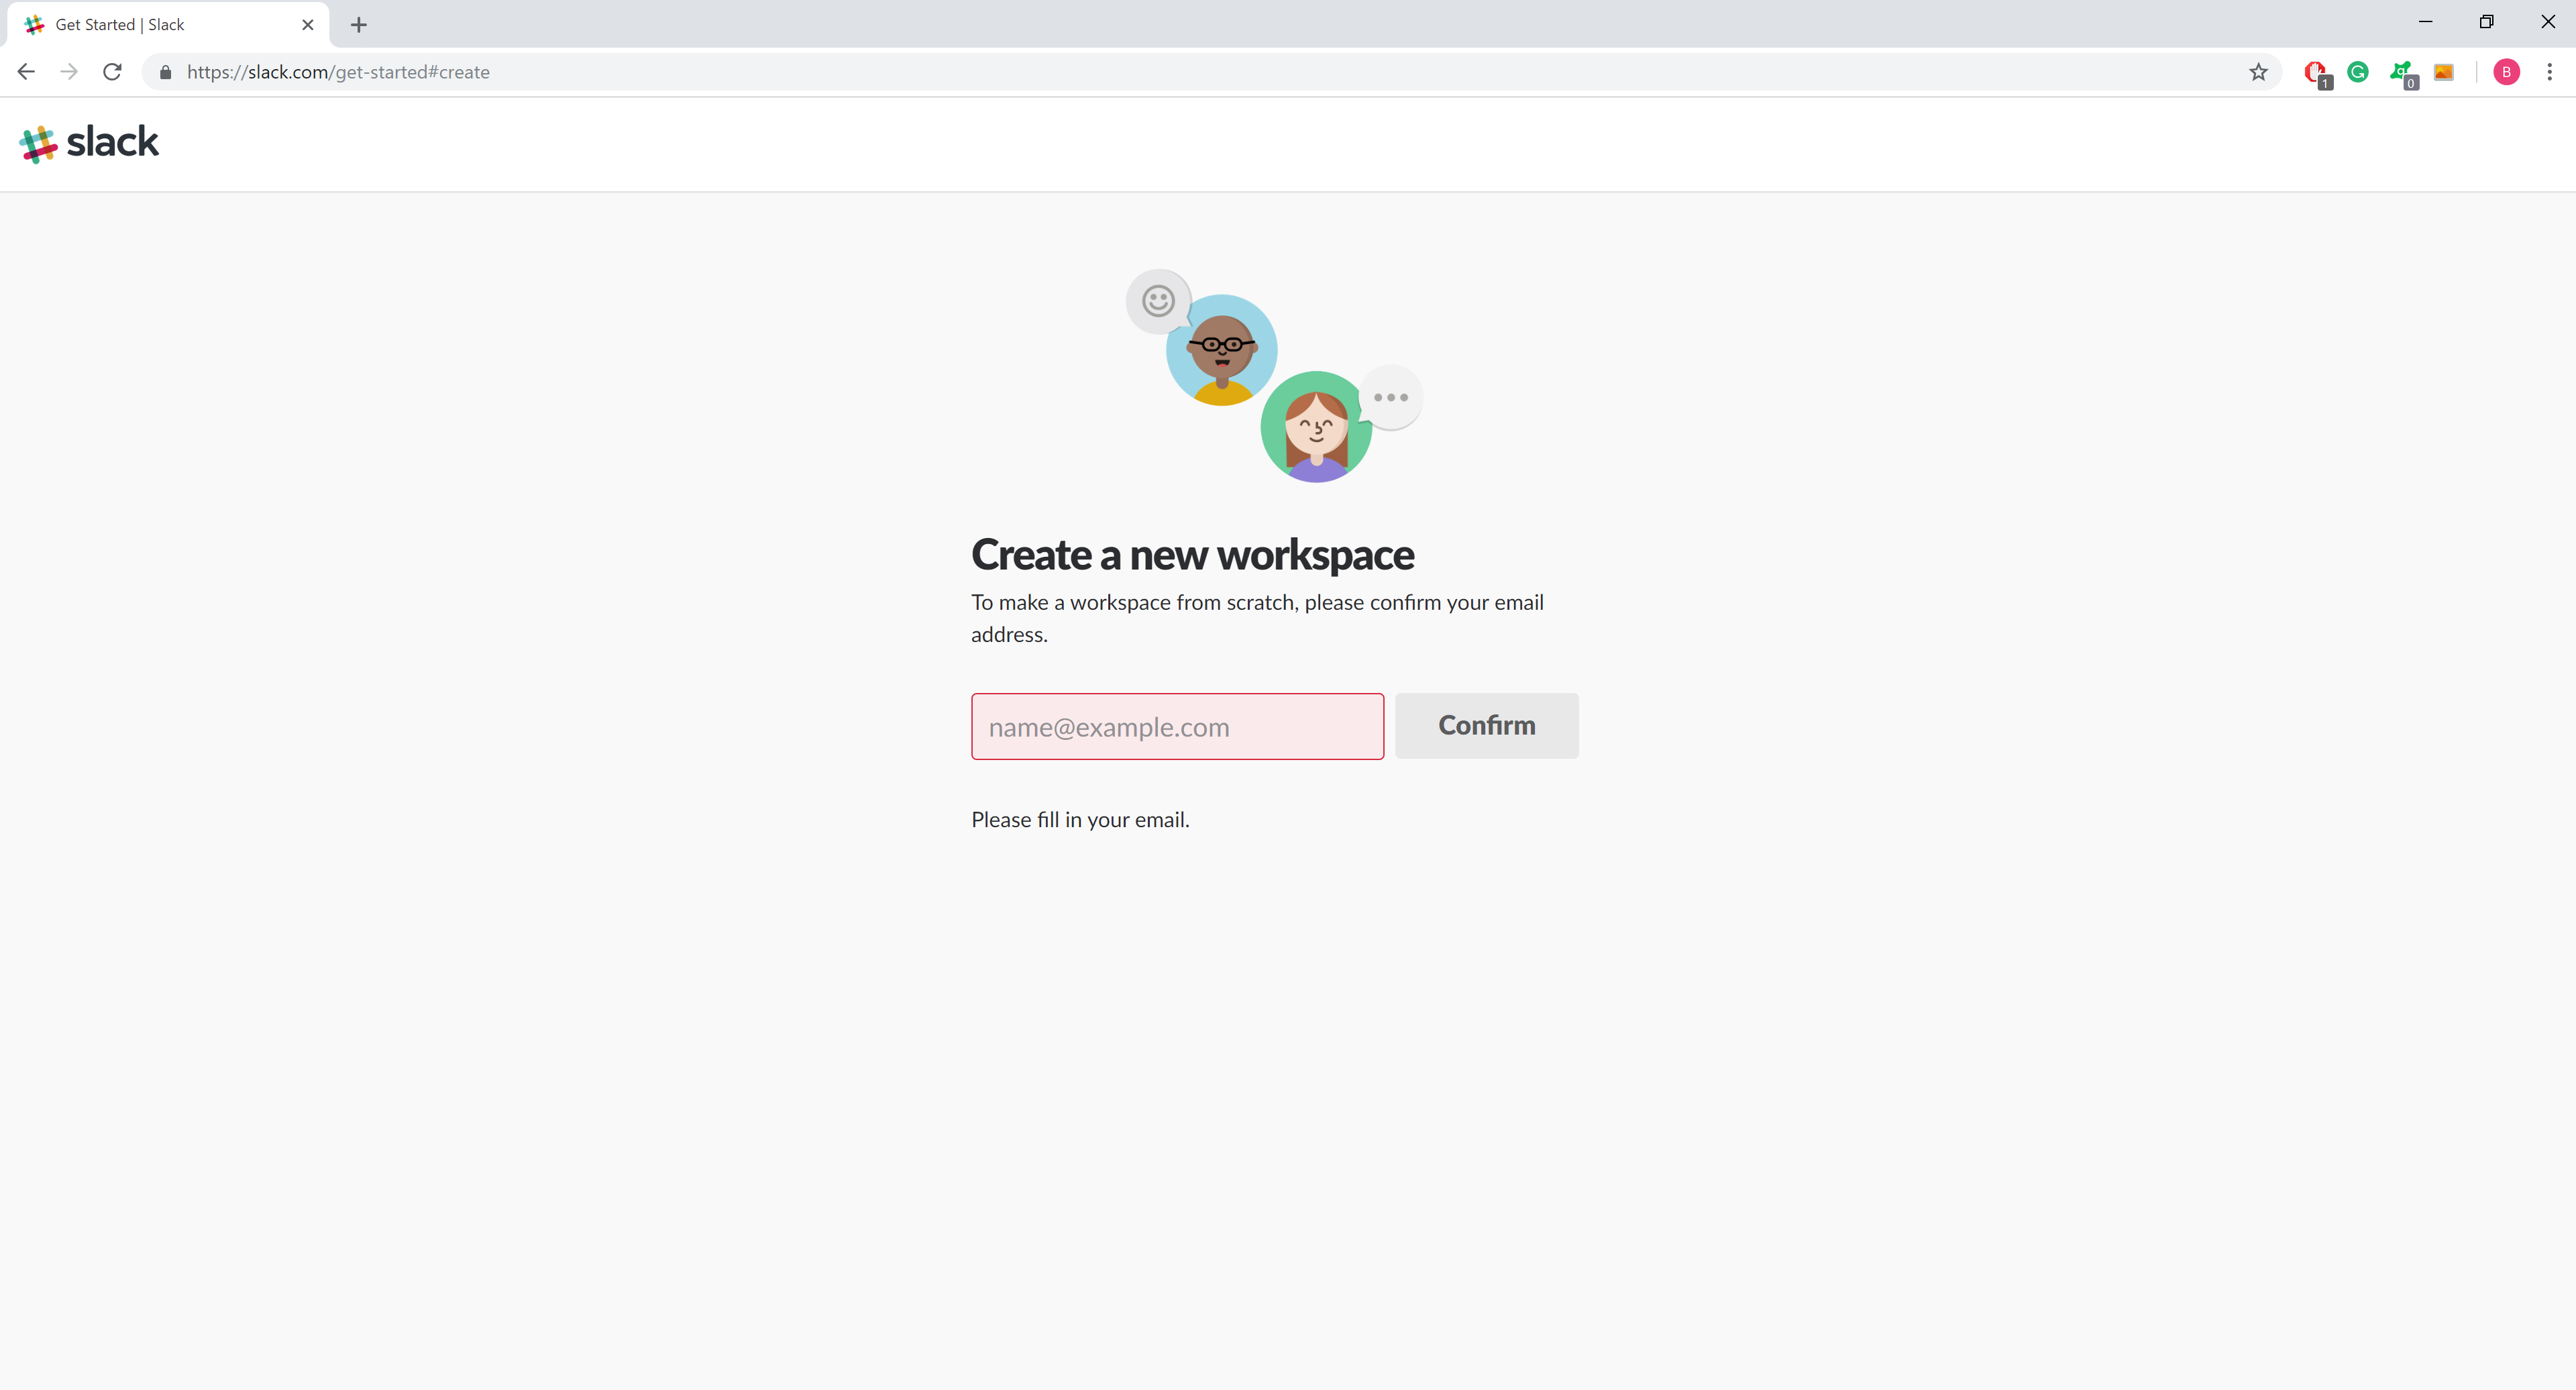
Task: Open the picture extension icon
Action: (2443, 72)
